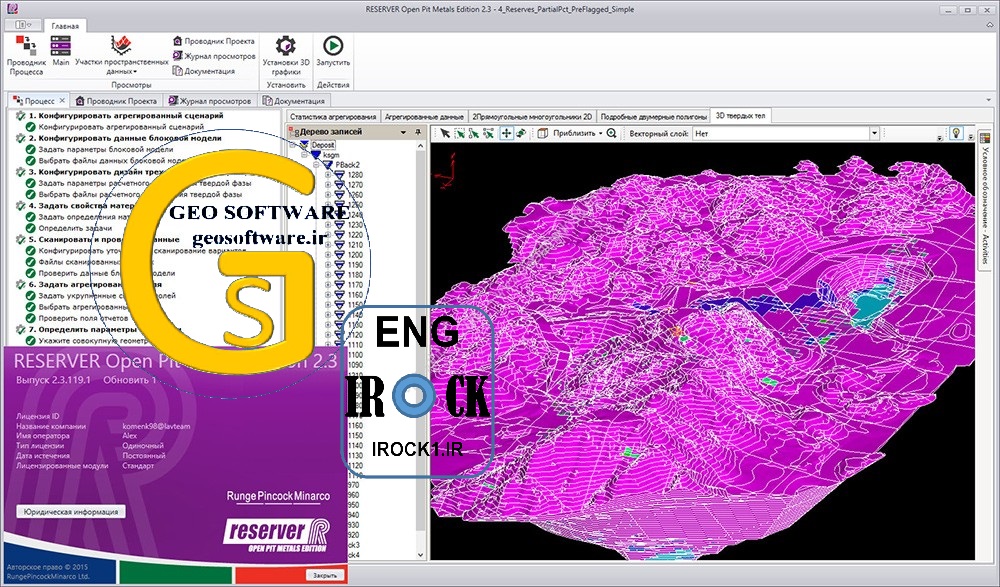The height and width of the screenshot is (587, 1000).
Task: Click the check icon beside Определить задачи
Action: pos(31,228)
